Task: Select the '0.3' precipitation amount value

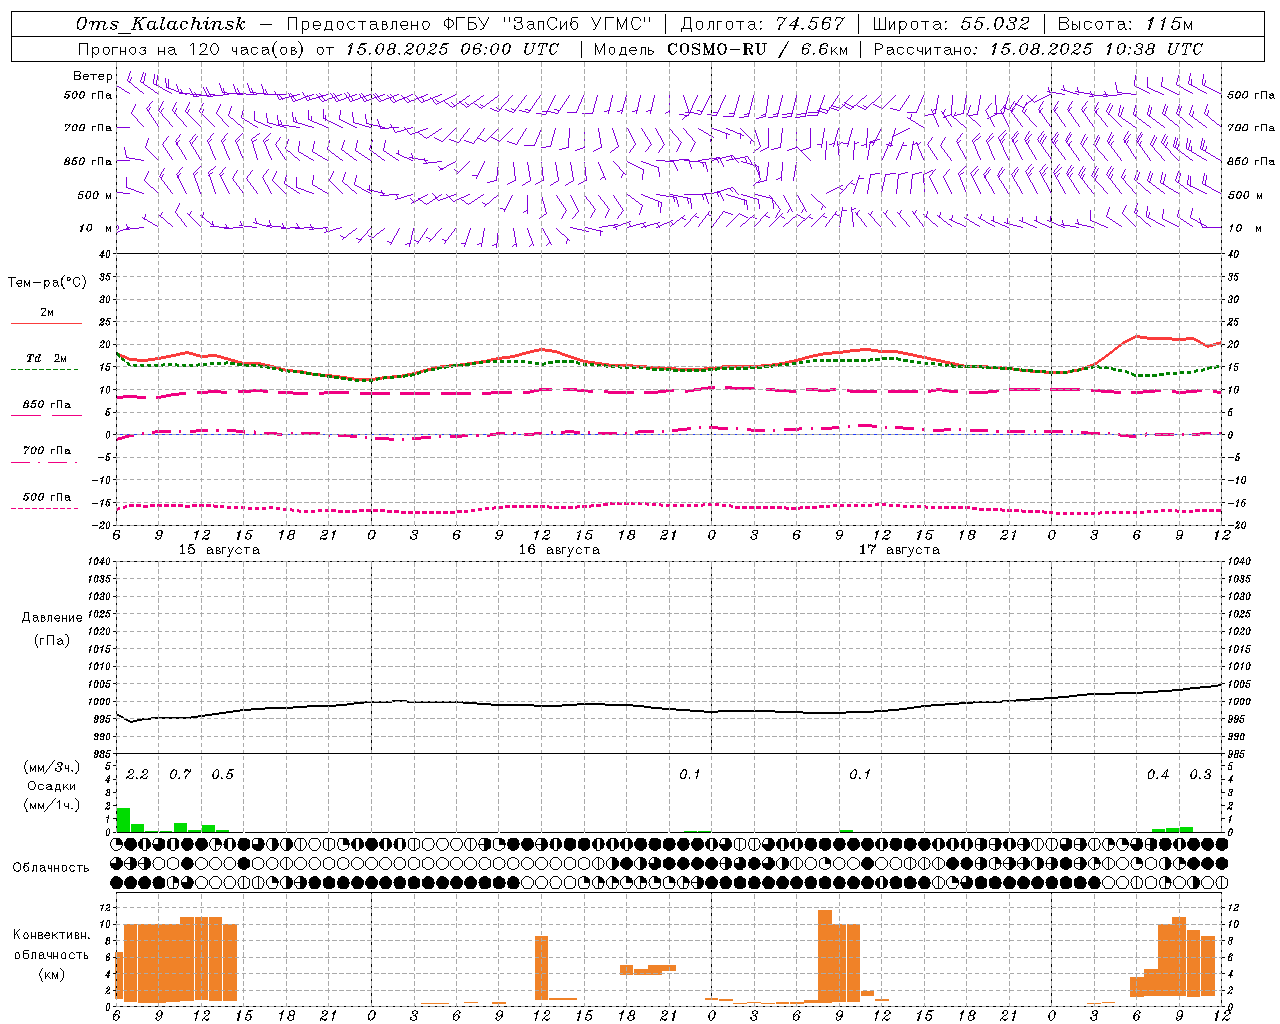Action: click(x=1200, y=774)
